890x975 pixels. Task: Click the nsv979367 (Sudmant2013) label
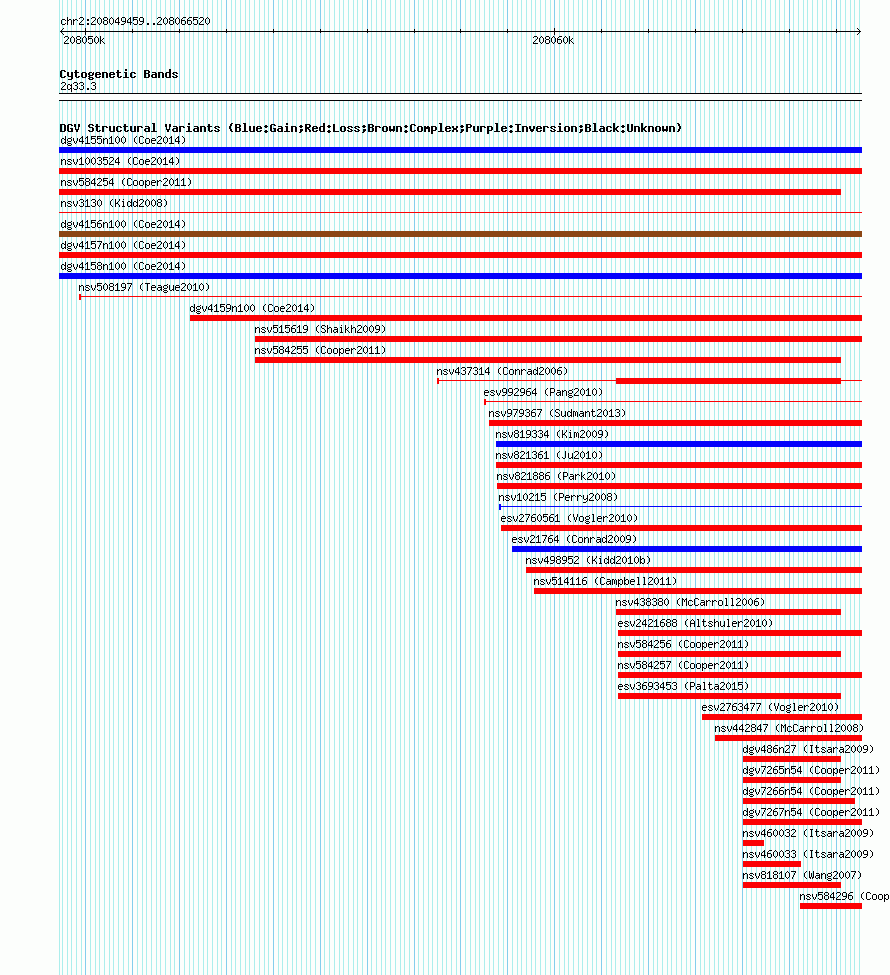click(557, 414)
